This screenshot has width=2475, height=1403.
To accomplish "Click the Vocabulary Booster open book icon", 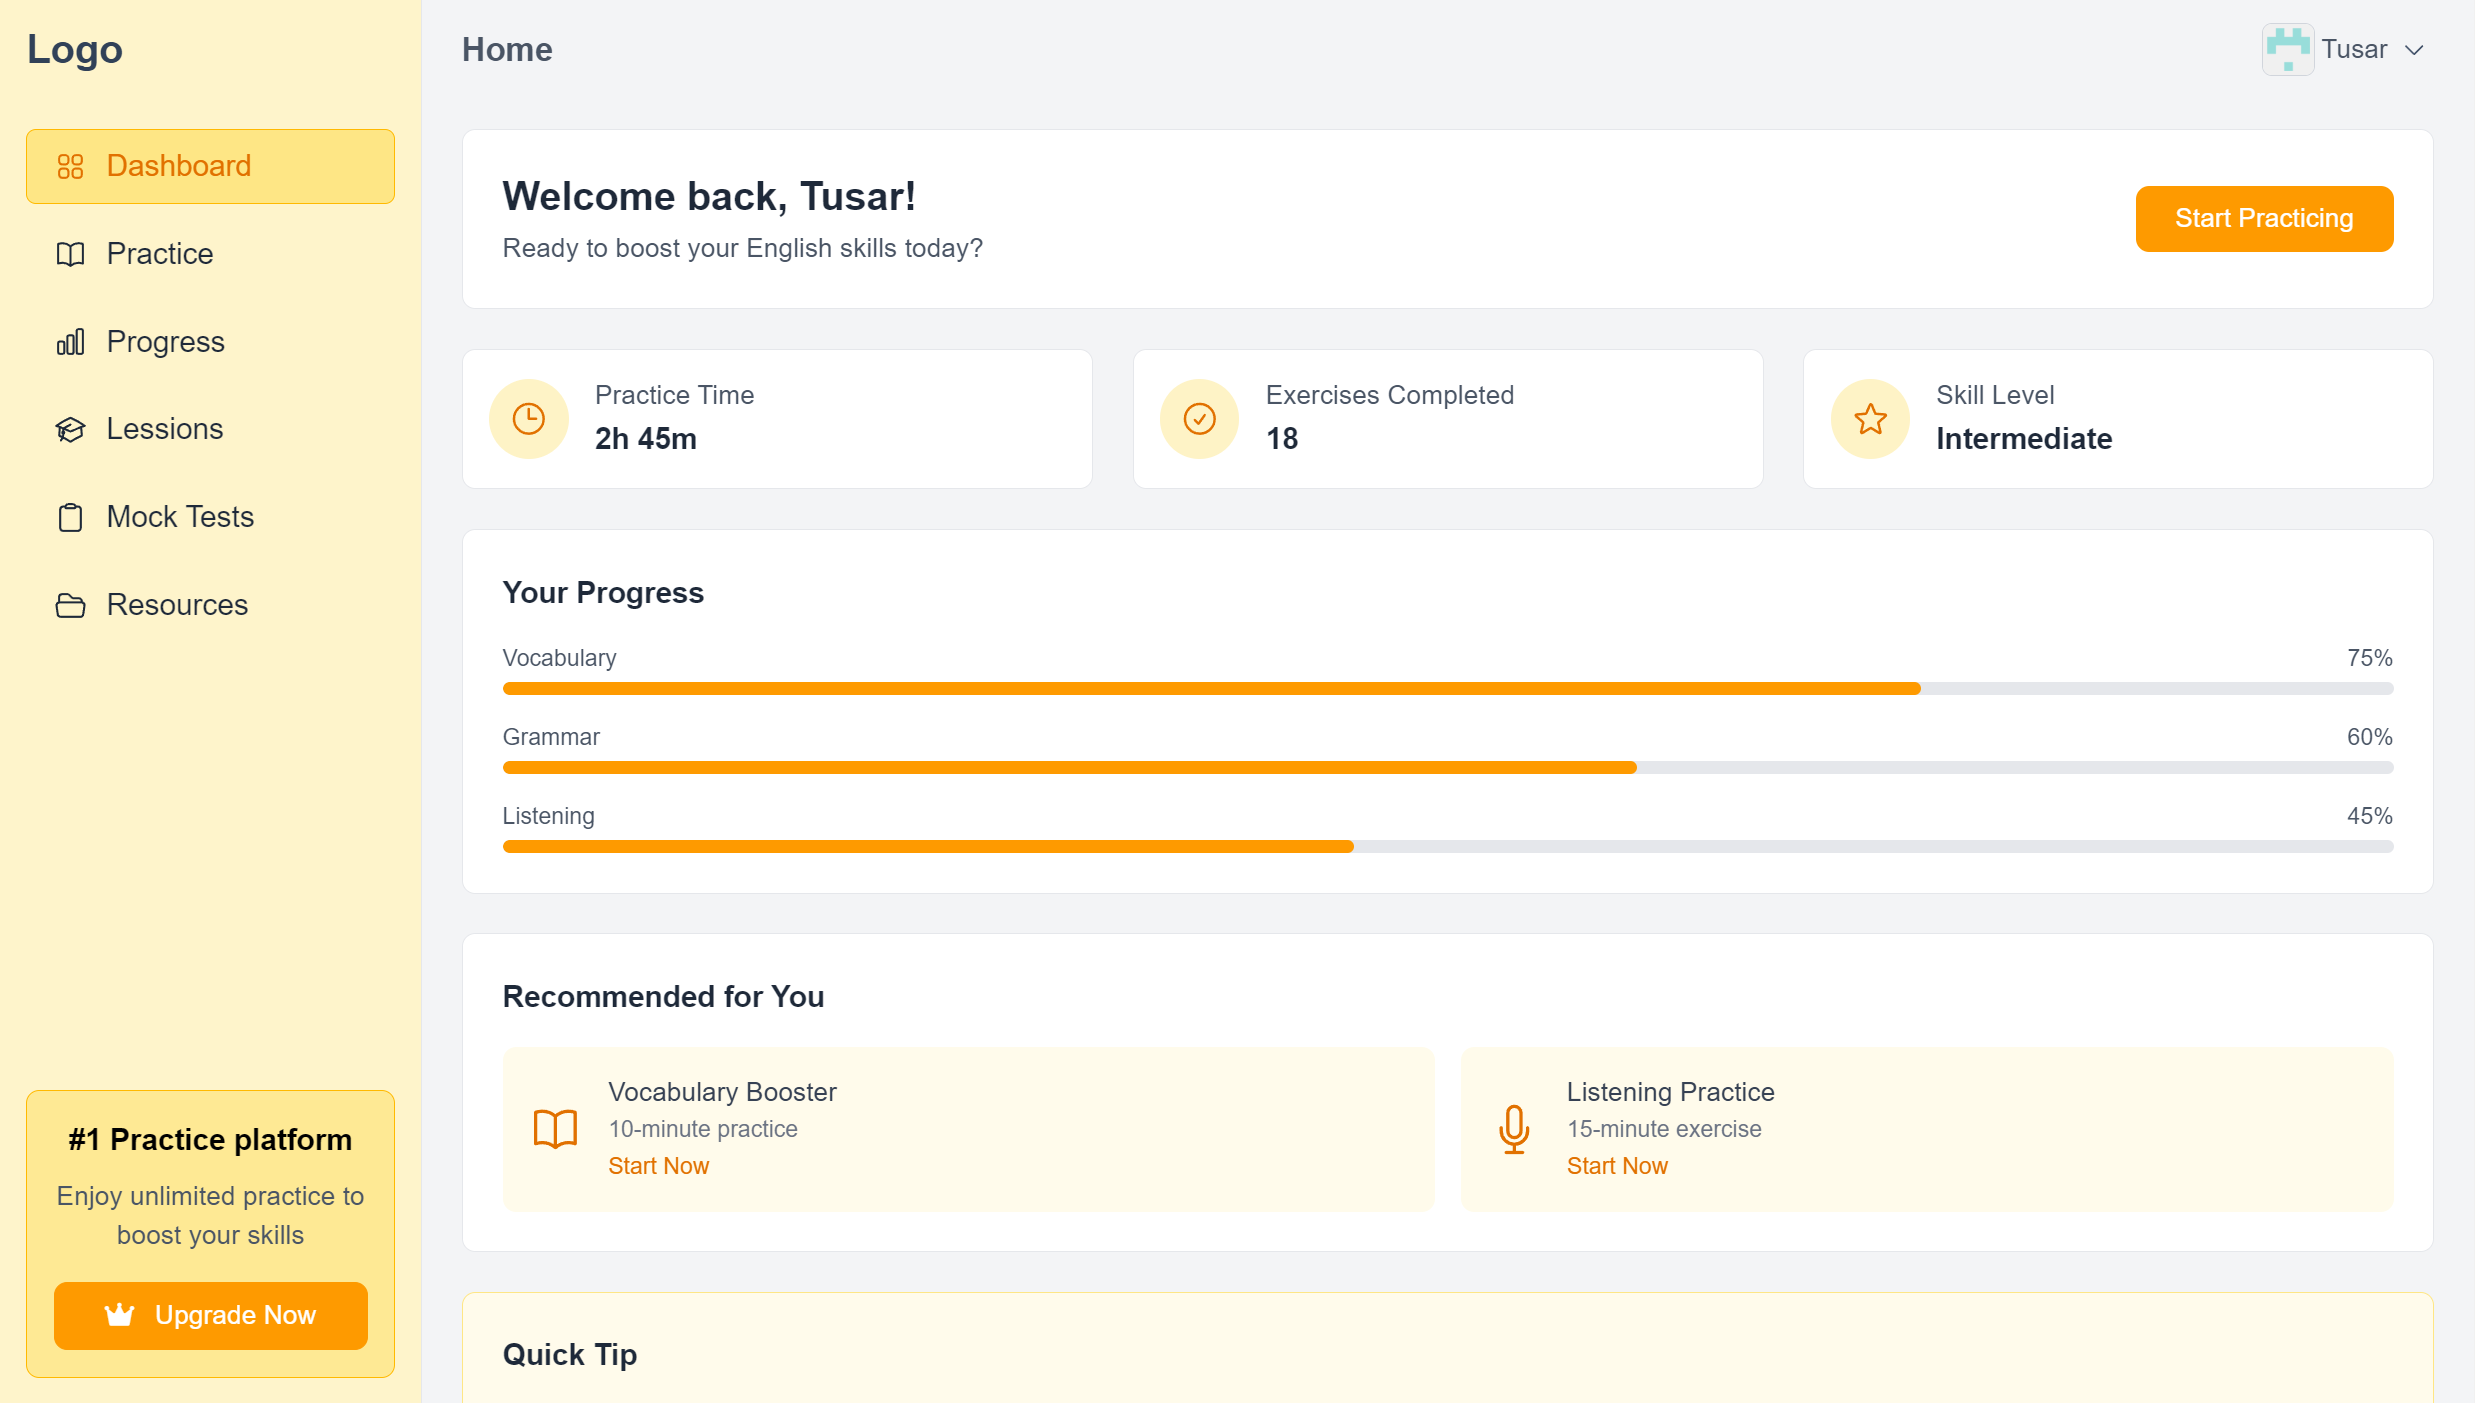I will (x=556, y=1126).
